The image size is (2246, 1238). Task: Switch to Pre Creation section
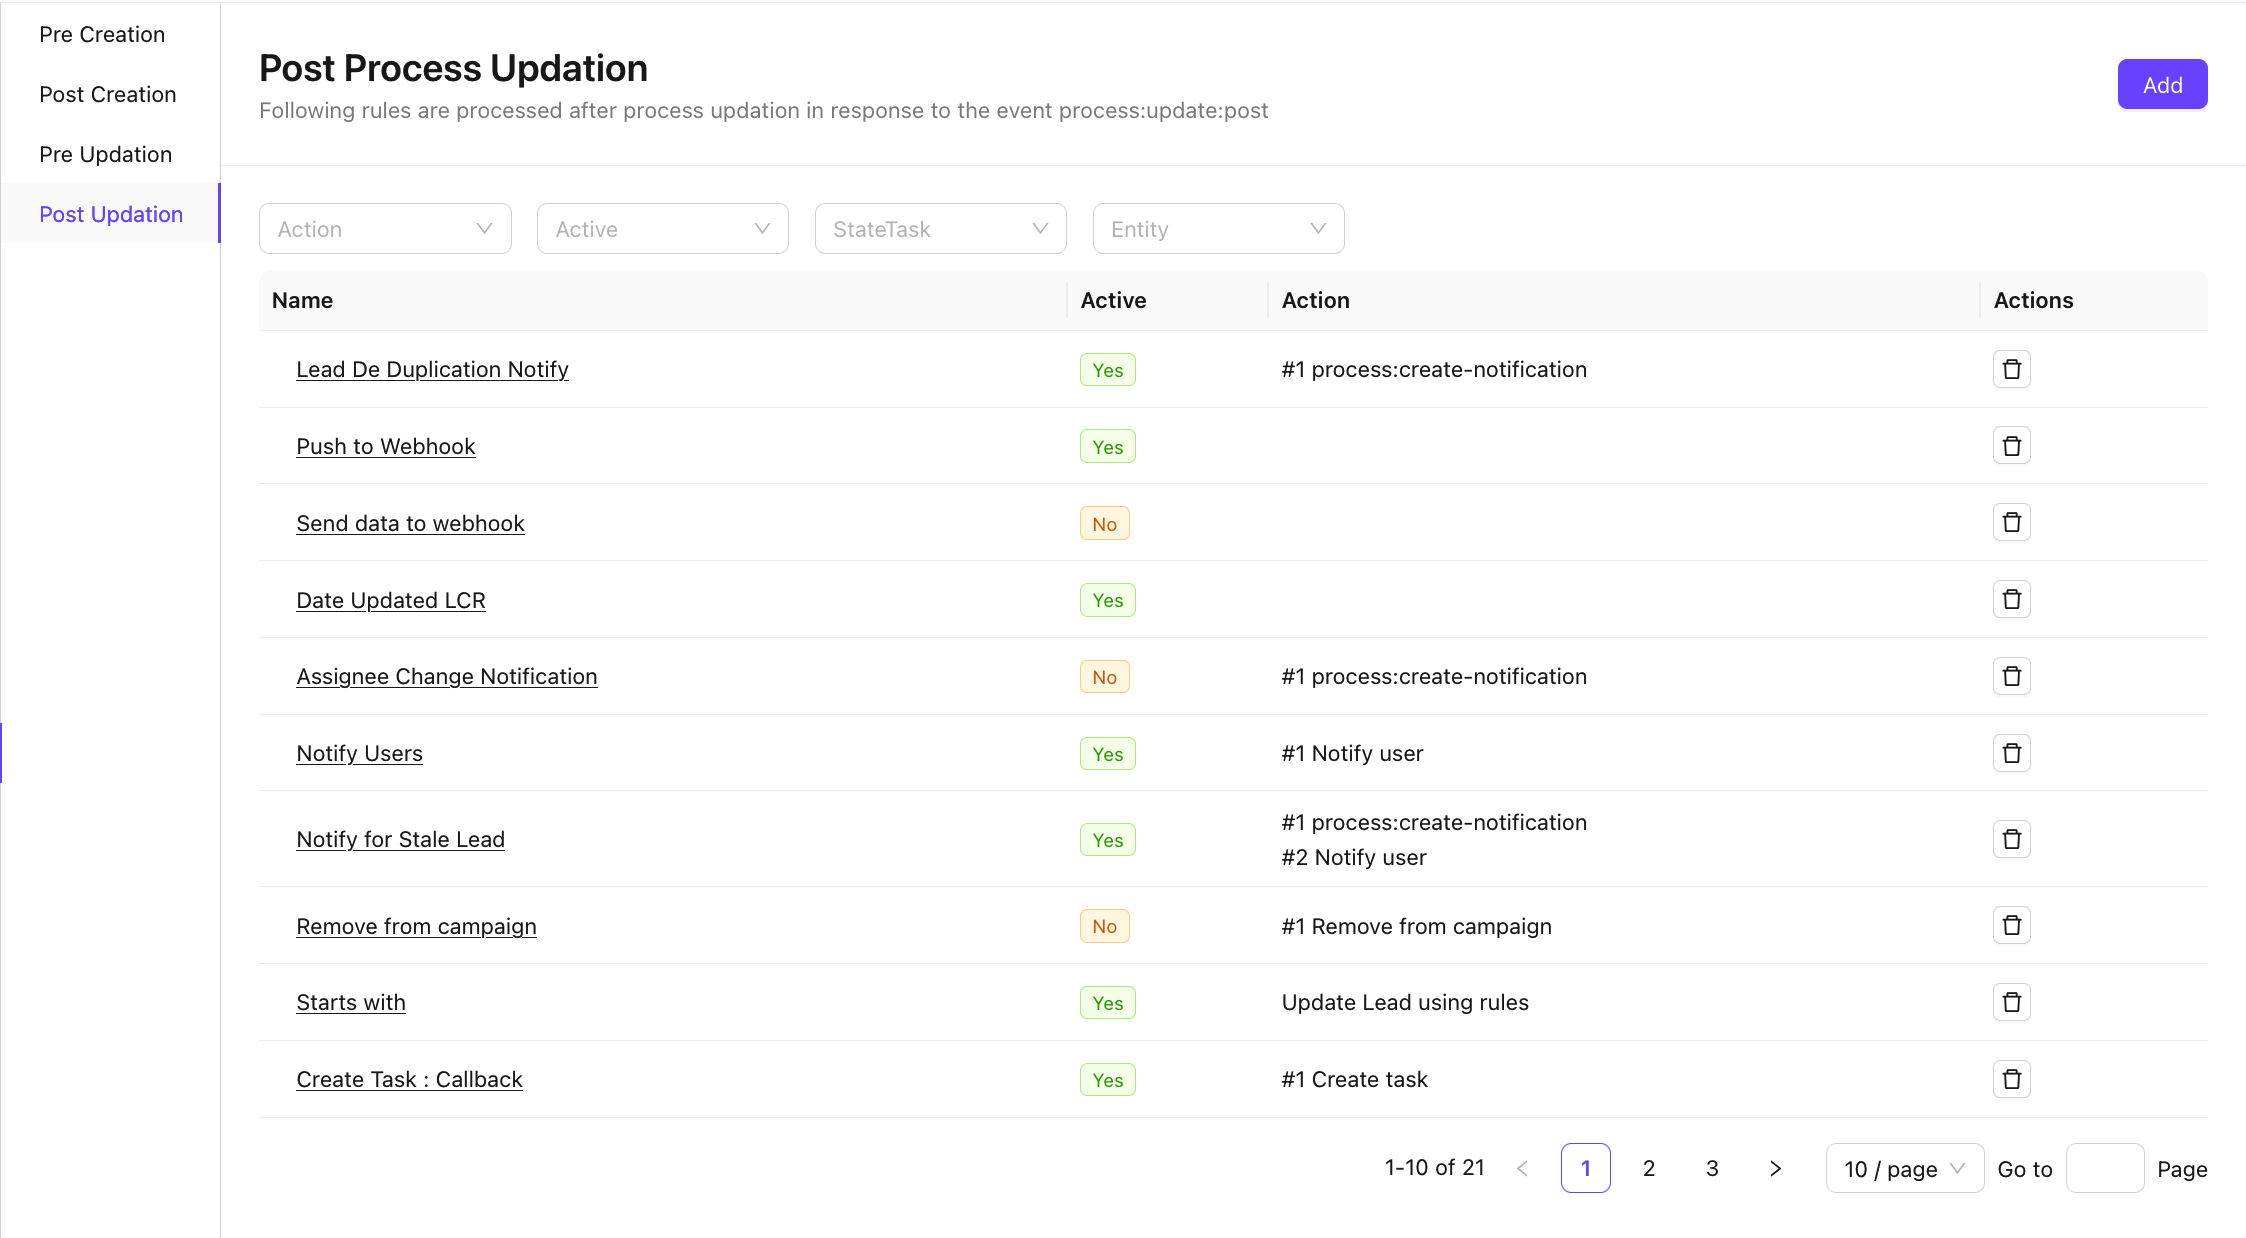[102, 34]
